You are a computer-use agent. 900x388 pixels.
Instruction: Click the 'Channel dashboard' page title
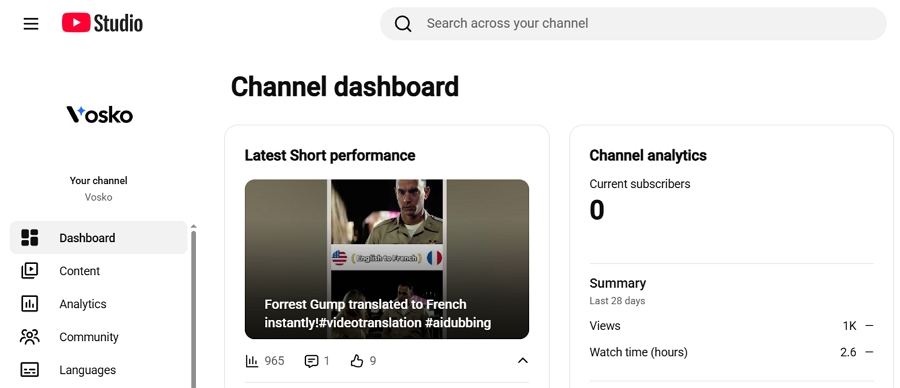[345, 87]
